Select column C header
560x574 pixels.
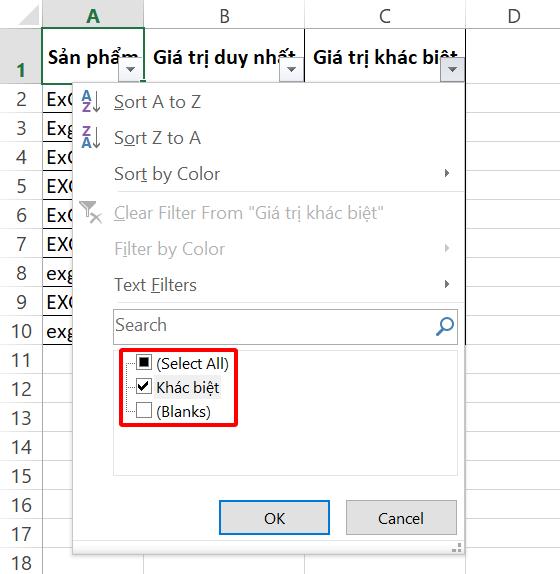pyautogui.click(x=385, y=15)
